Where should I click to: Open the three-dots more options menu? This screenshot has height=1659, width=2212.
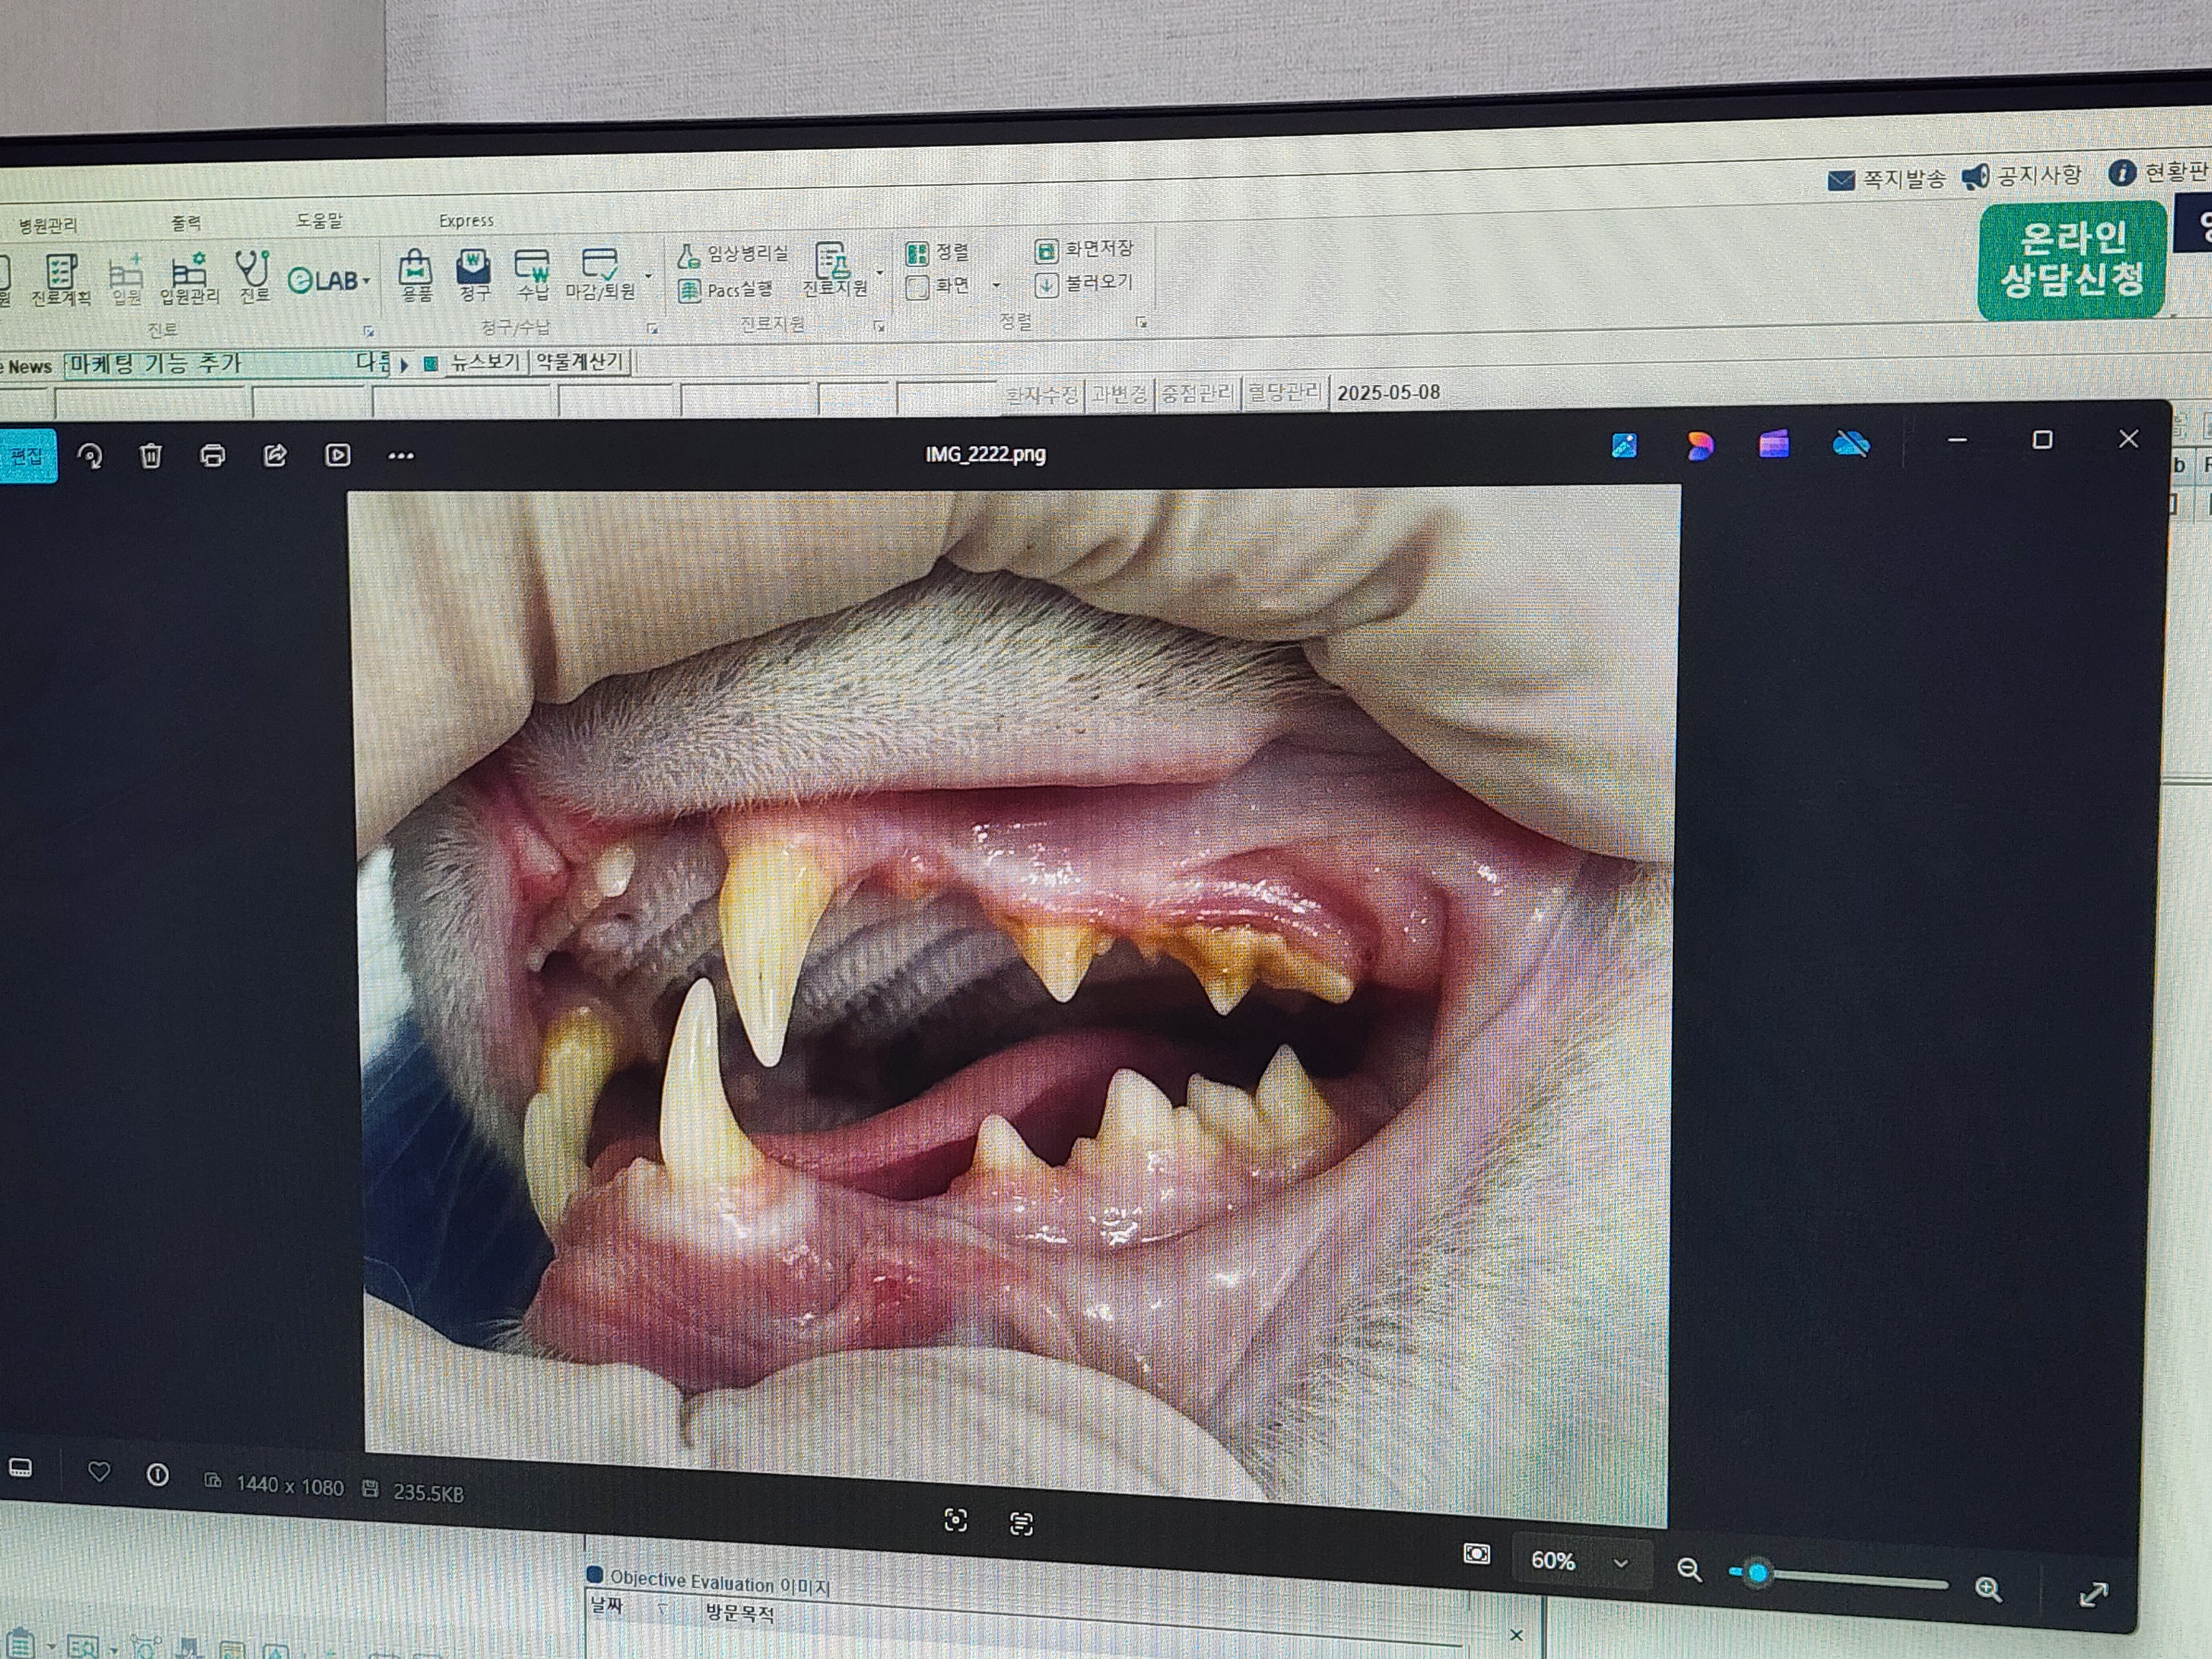click(400, 456)
